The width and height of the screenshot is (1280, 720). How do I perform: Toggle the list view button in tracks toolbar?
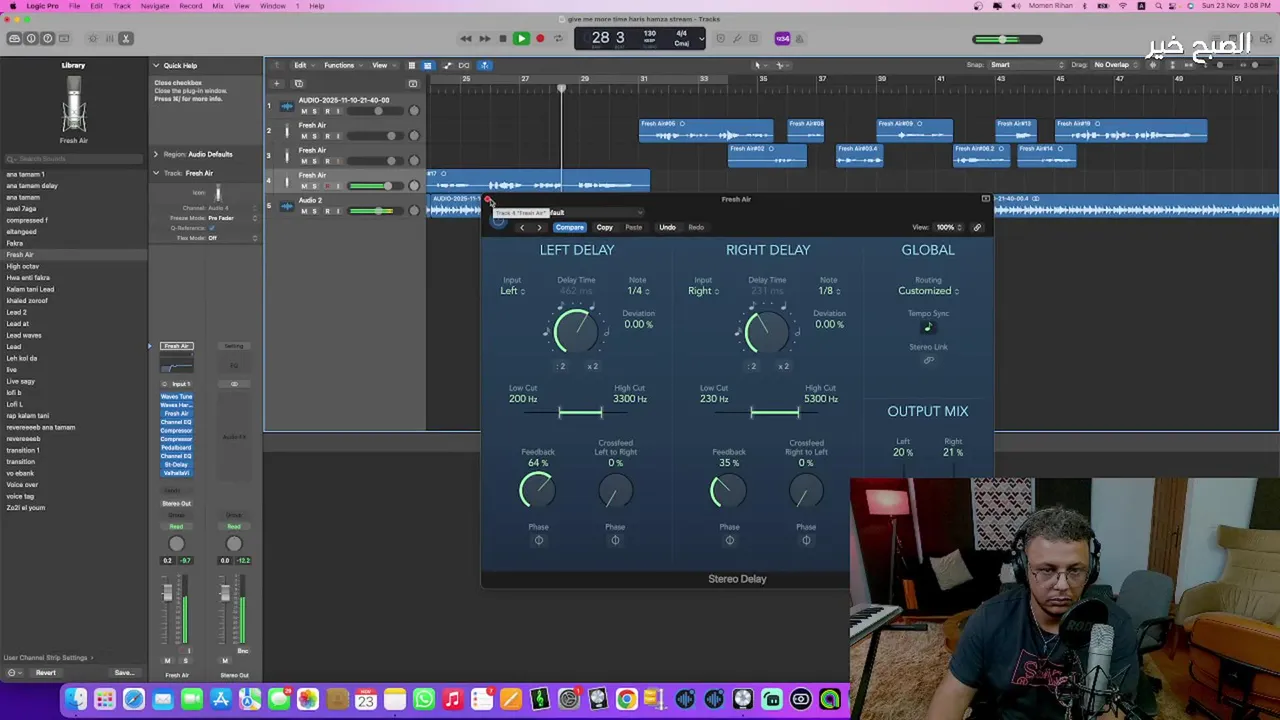(427, 65)
